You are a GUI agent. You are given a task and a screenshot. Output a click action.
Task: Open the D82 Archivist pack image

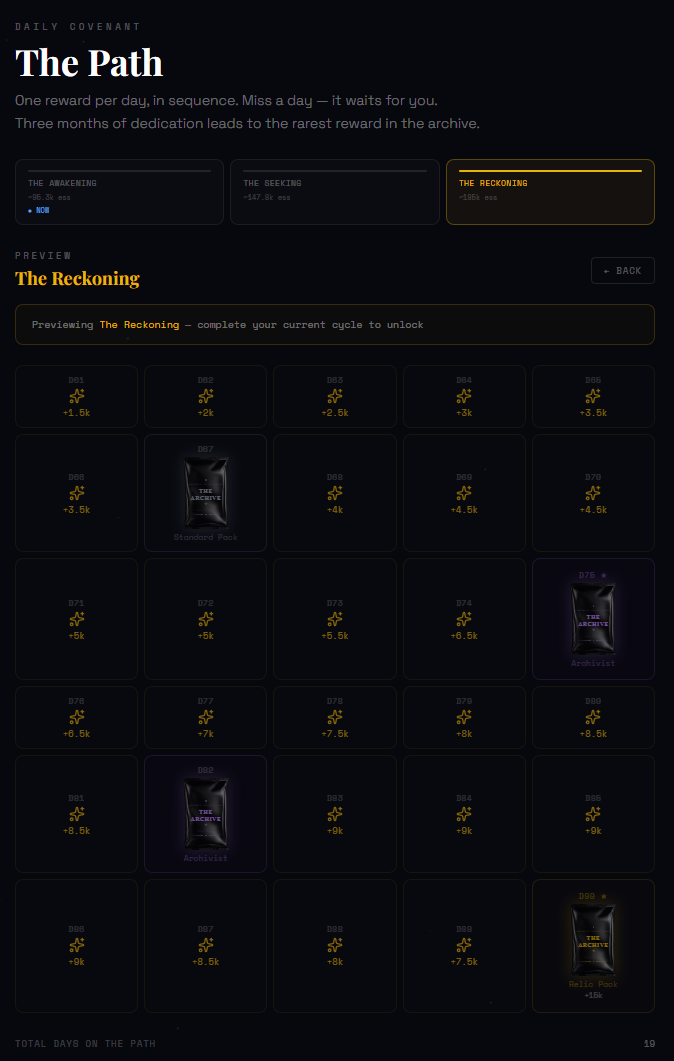206,813
